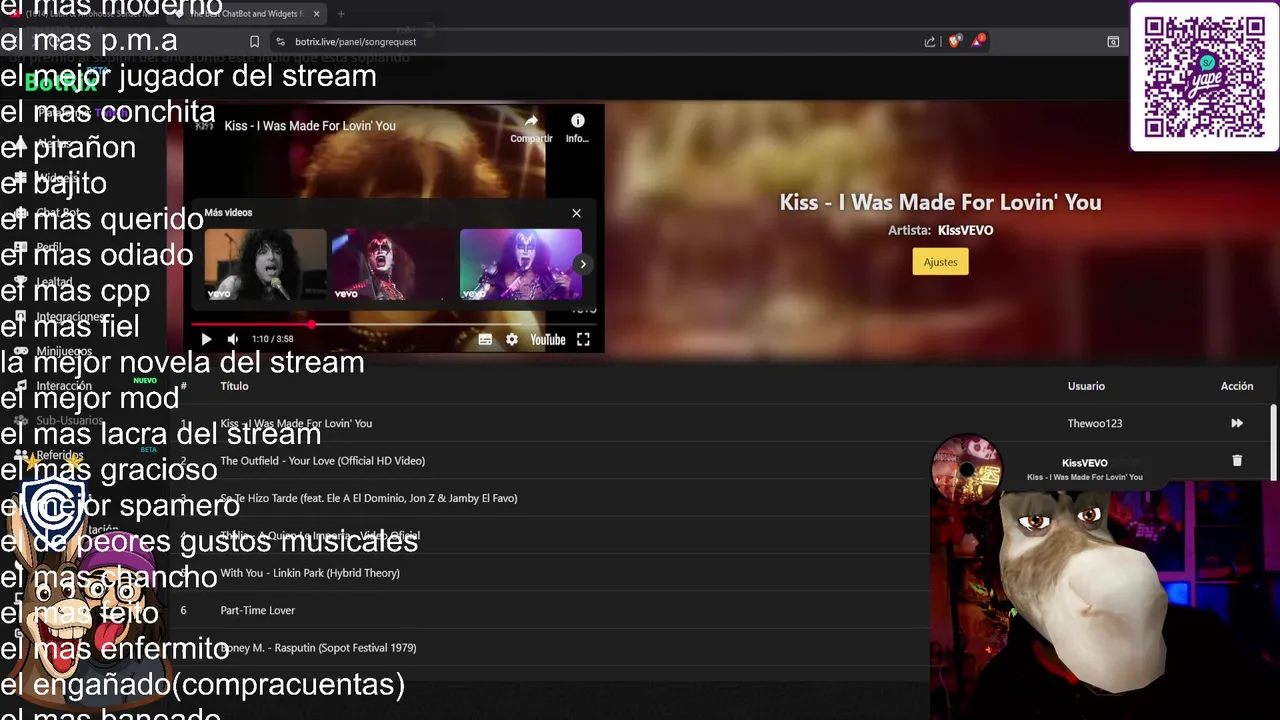Switch to The Best ChatBot and Widgets tab

(x=248, y=14)
